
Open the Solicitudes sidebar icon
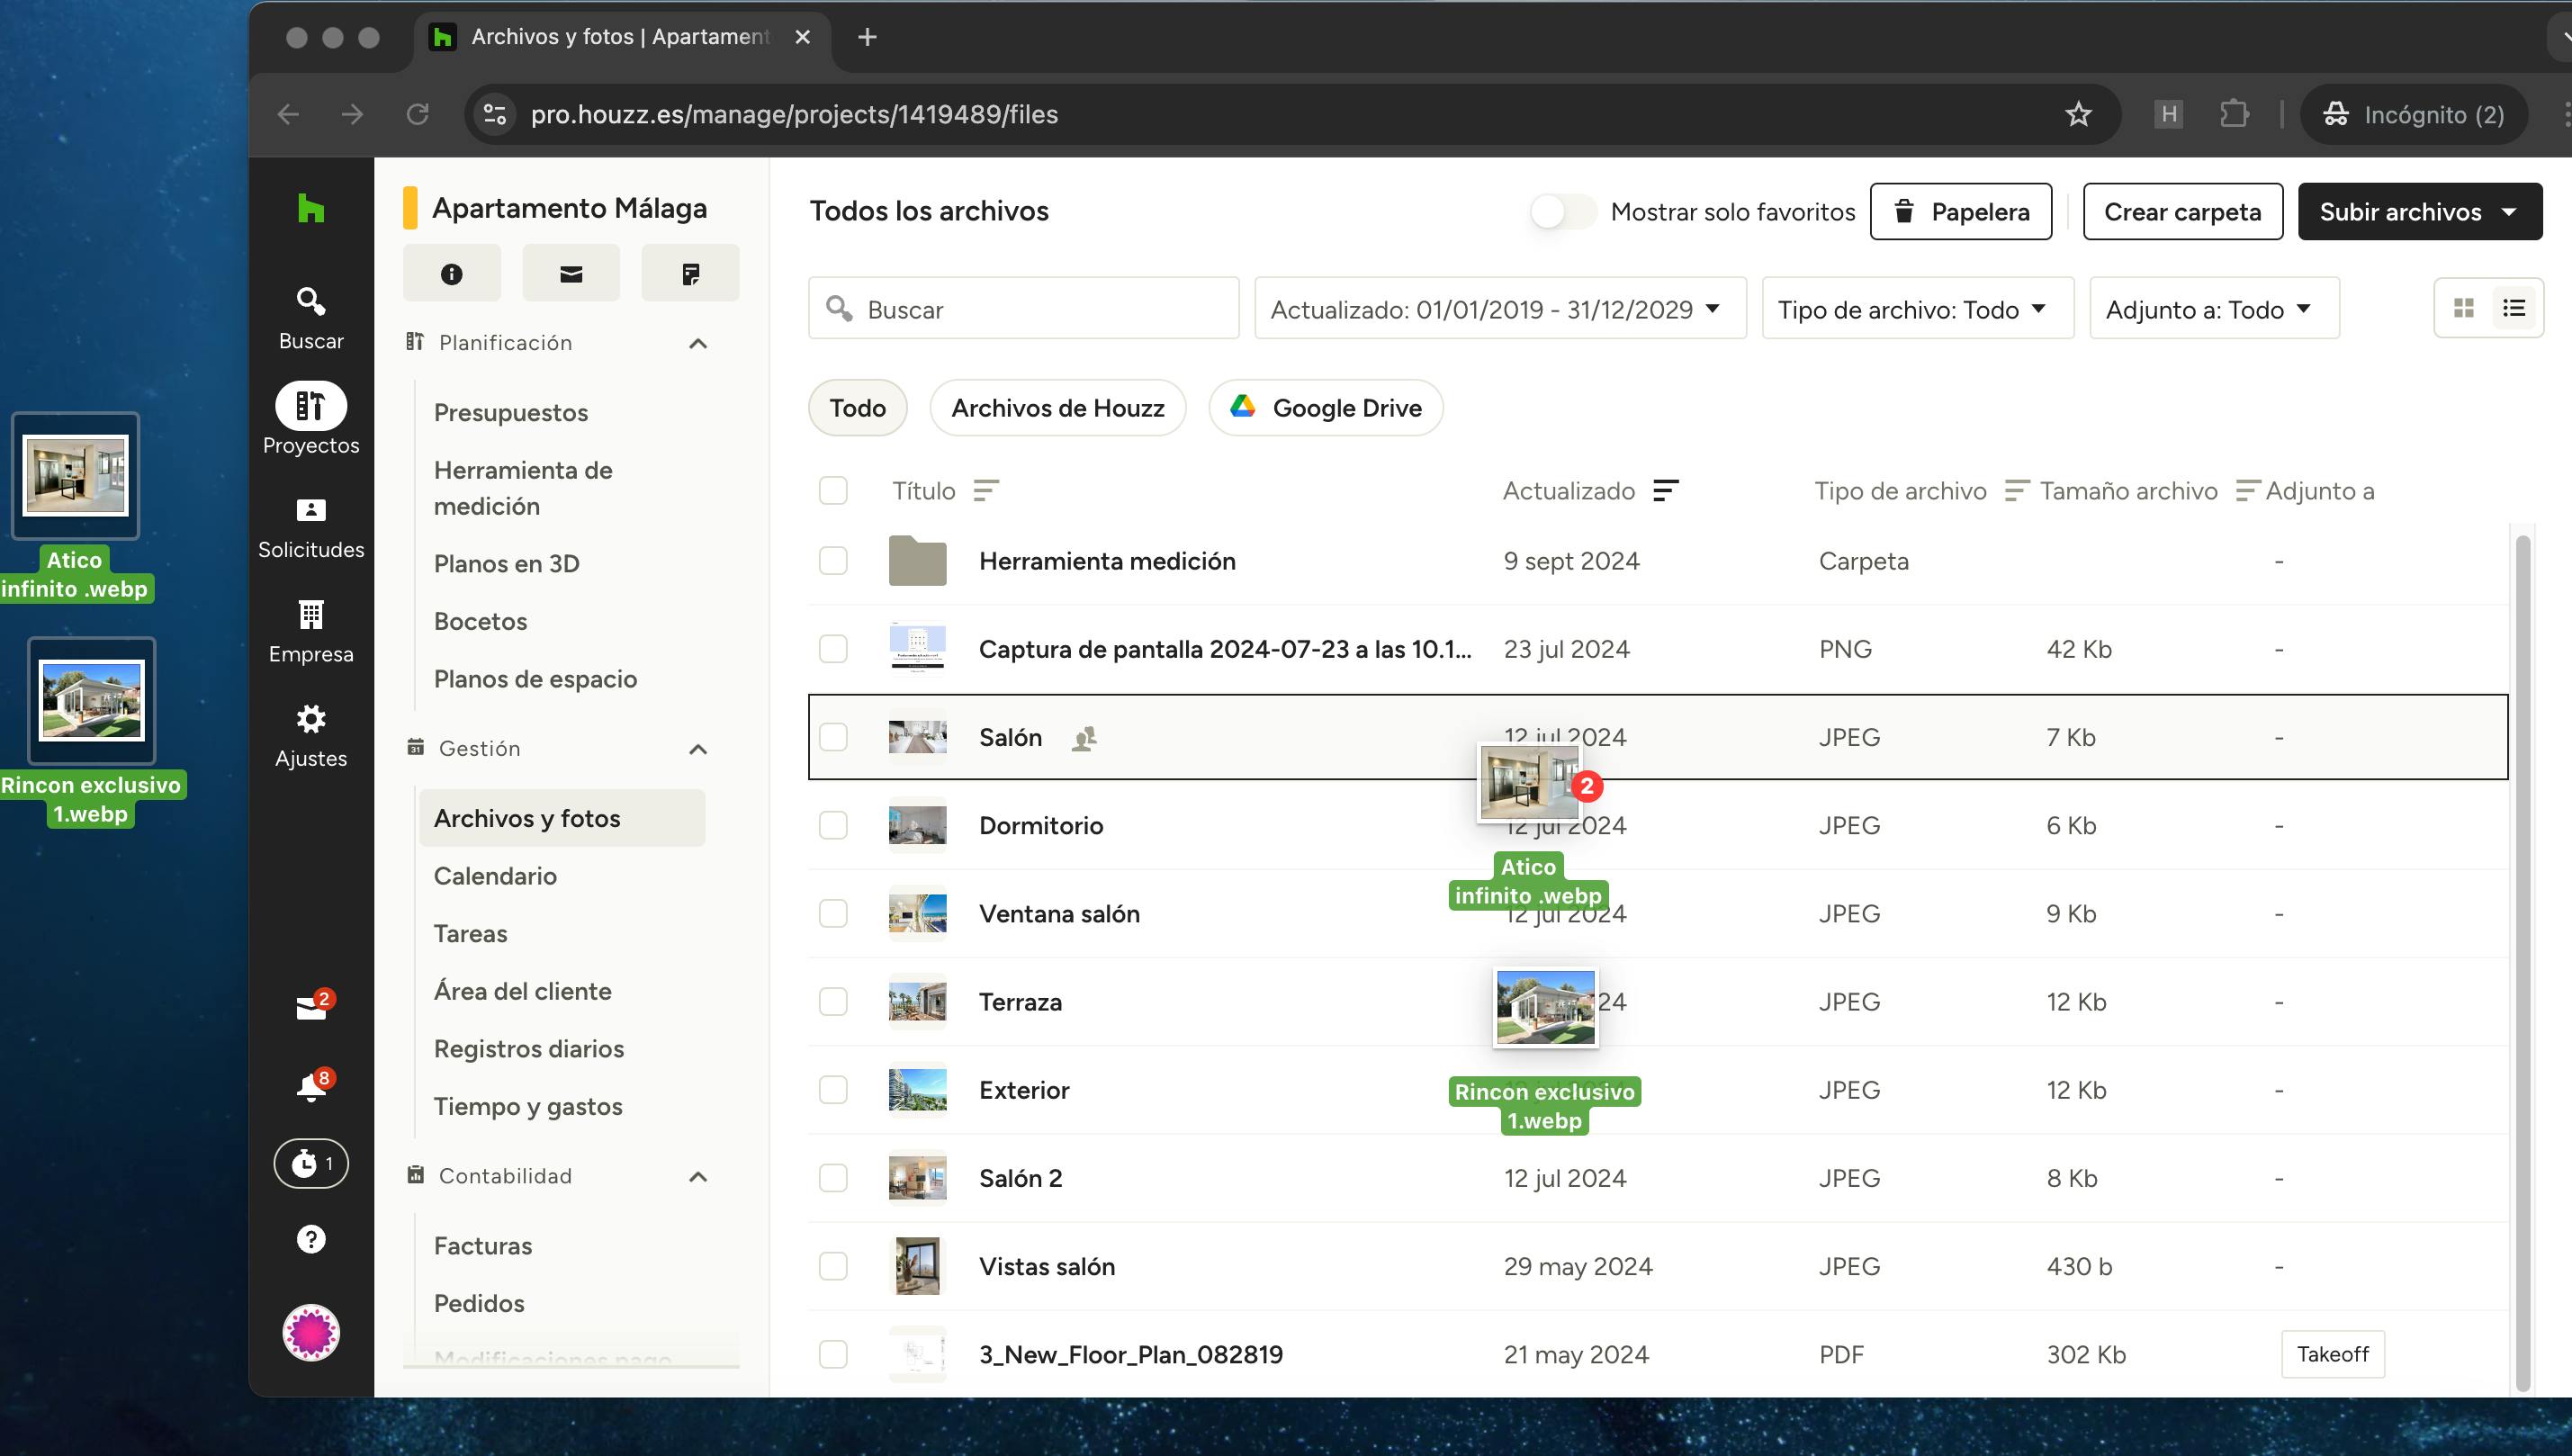(x=311, y=511)
